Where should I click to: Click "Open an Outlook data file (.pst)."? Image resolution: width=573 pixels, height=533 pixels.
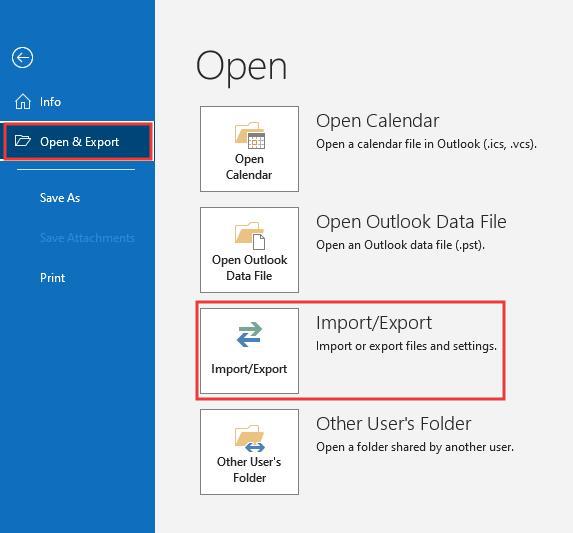point(401,245)
